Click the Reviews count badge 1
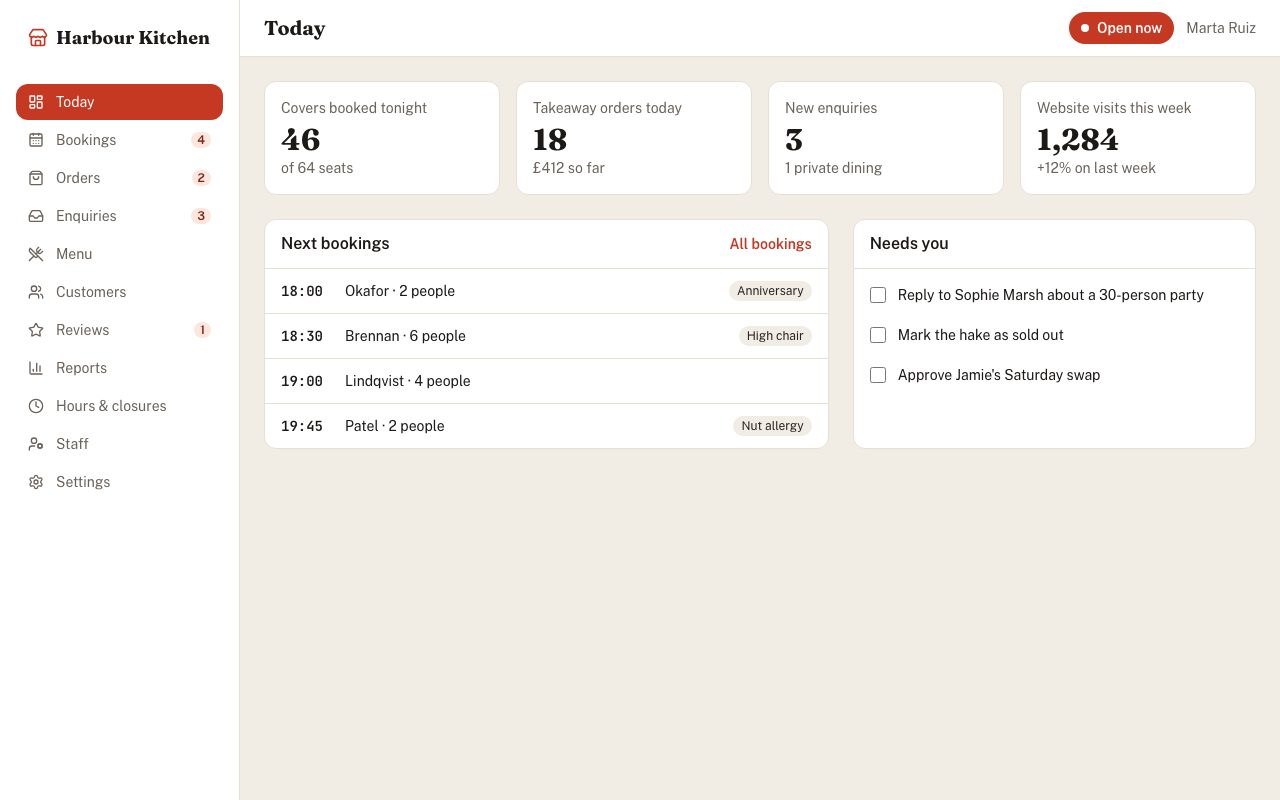This screenshot has height=800, width=1280. point(202,330)
